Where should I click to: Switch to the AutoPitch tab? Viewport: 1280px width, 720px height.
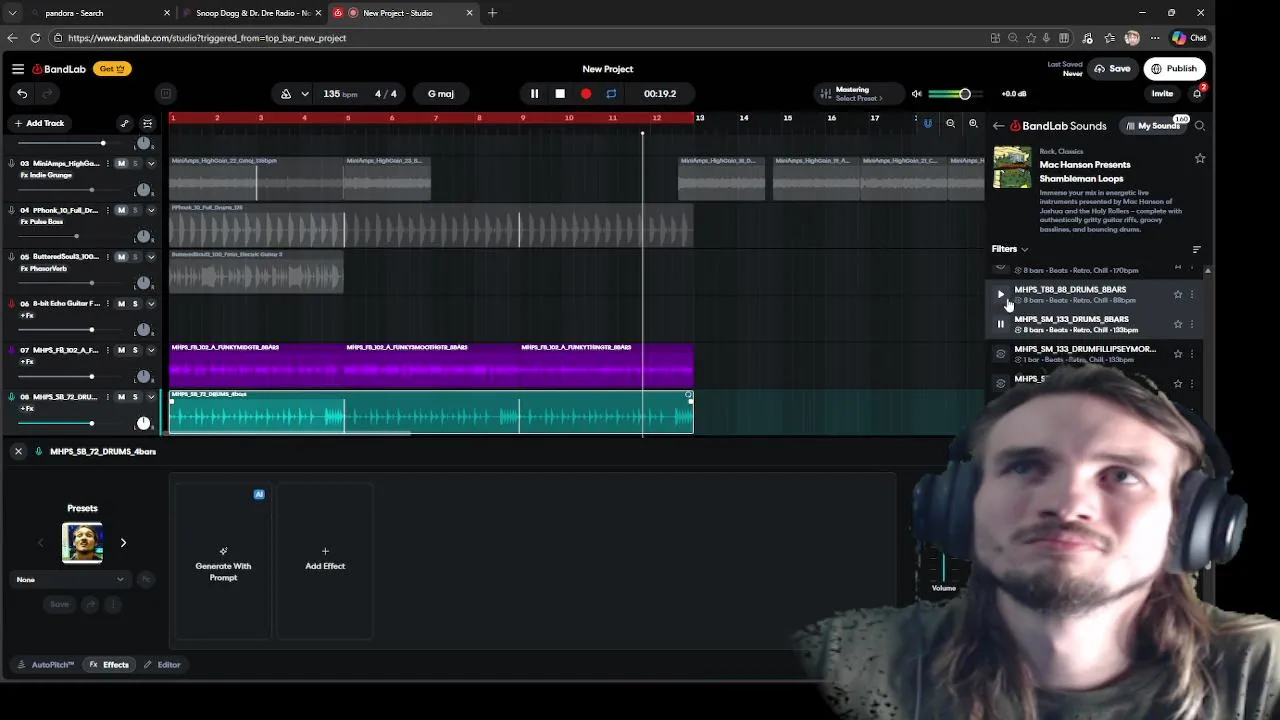pos(46,665)
